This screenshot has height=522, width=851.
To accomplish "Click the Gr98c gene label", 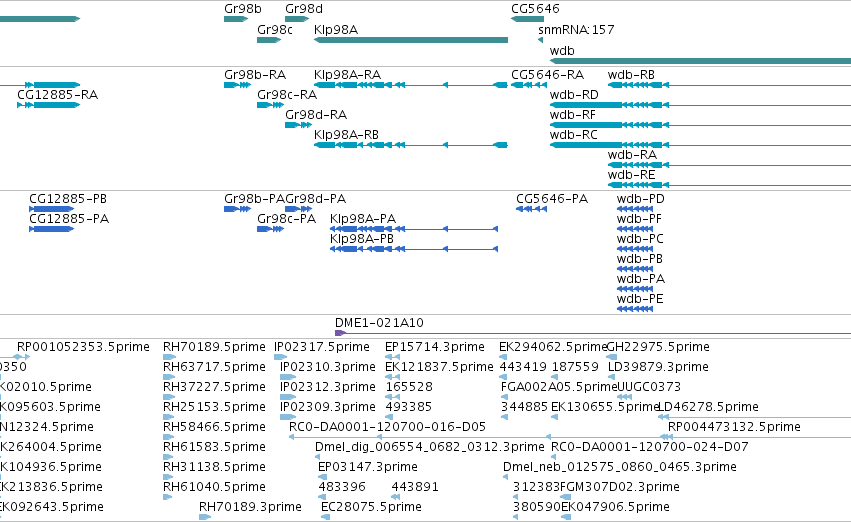I will click(275, 29).
